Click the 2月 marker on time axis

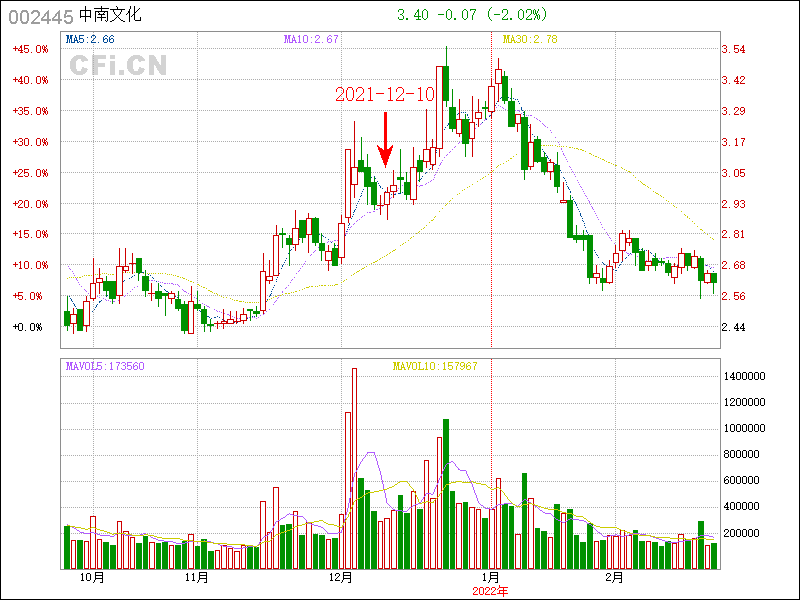point(615,578)
